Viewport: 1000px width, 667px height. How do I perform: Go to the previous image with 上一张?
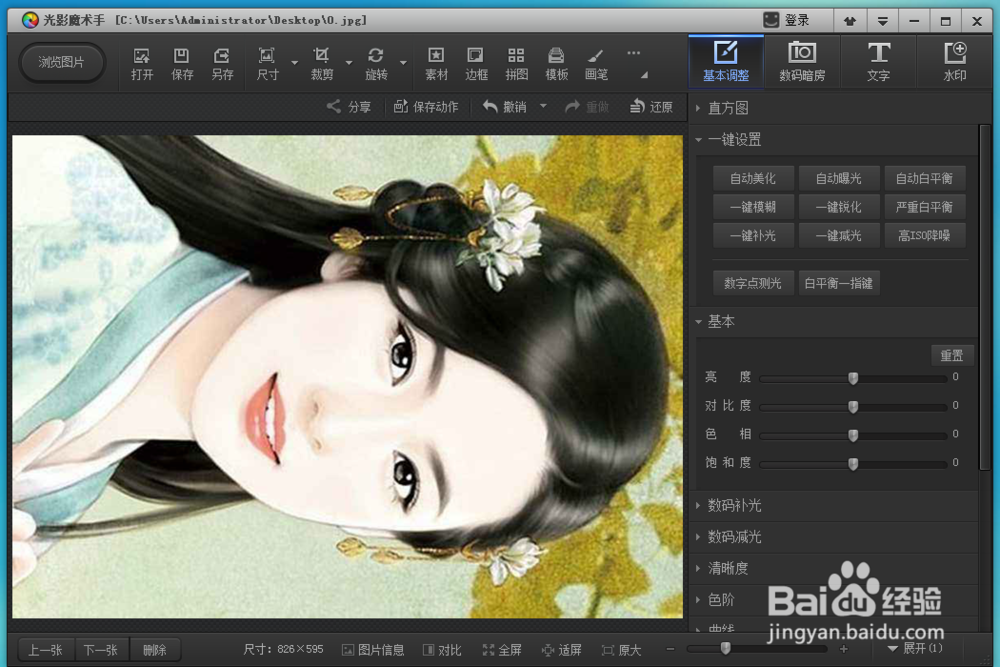coord(45,650)
